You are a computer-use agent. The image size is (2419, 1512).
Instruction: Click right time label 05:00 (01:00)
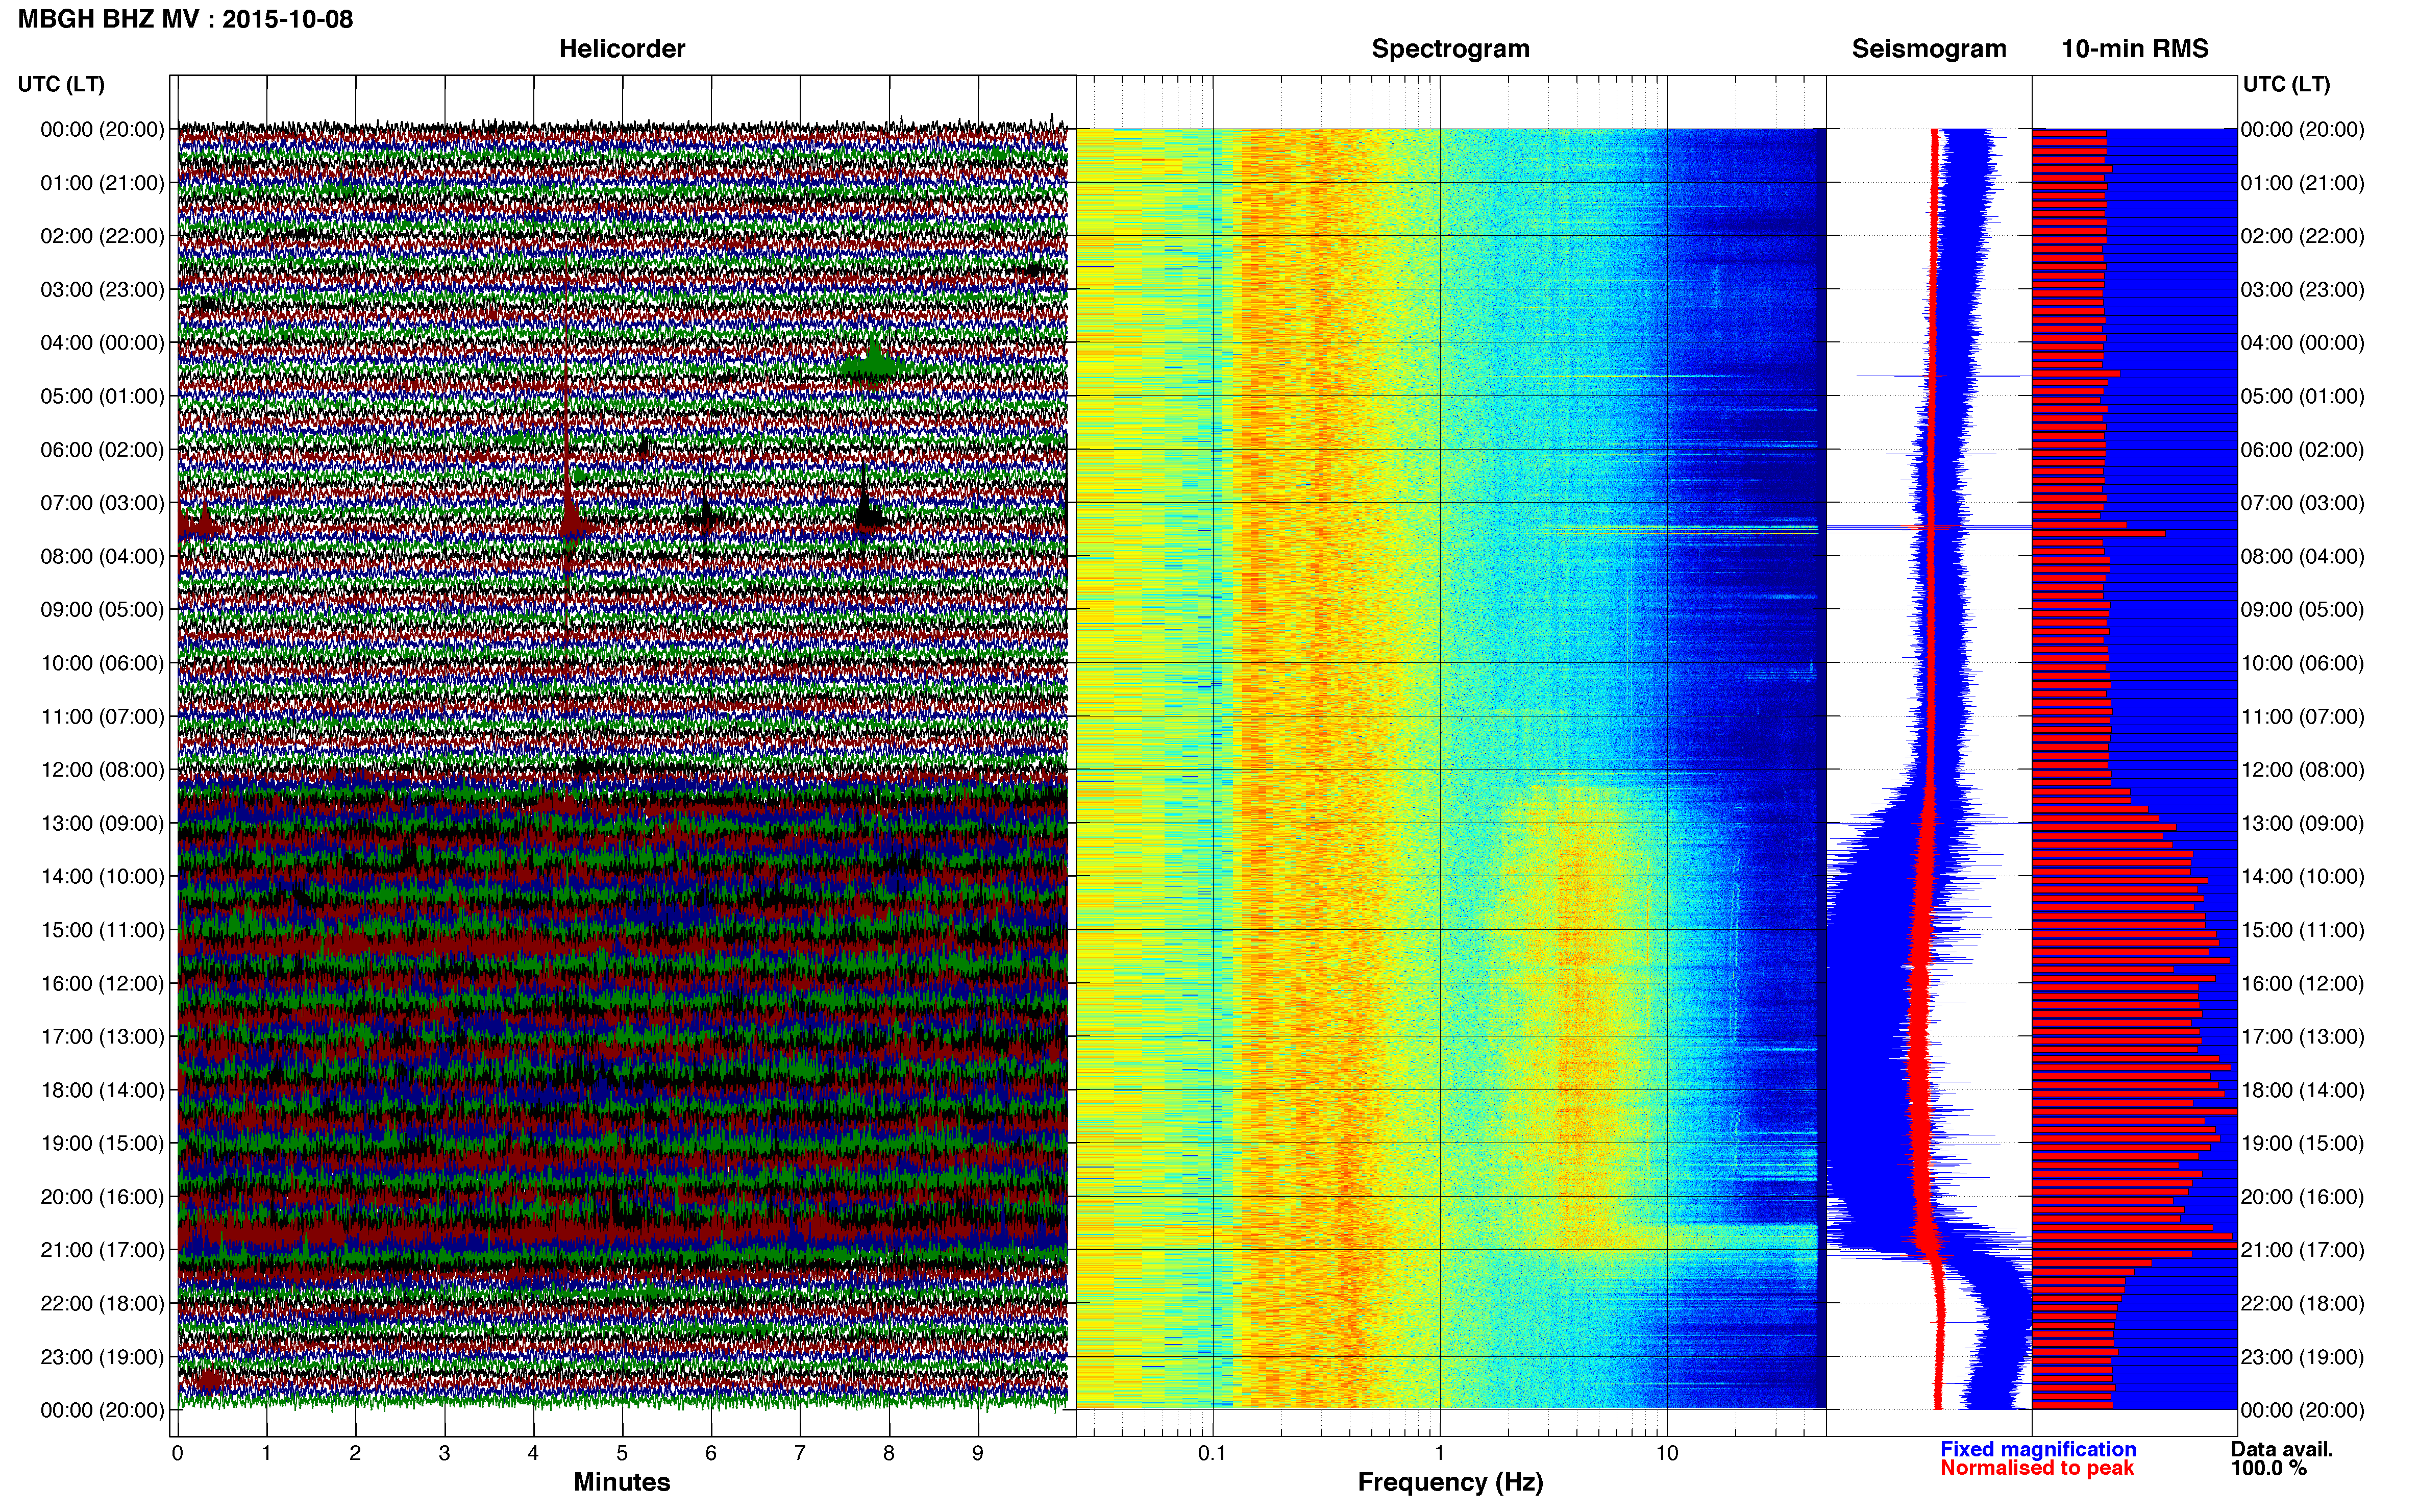click(x=2302, y=396)
